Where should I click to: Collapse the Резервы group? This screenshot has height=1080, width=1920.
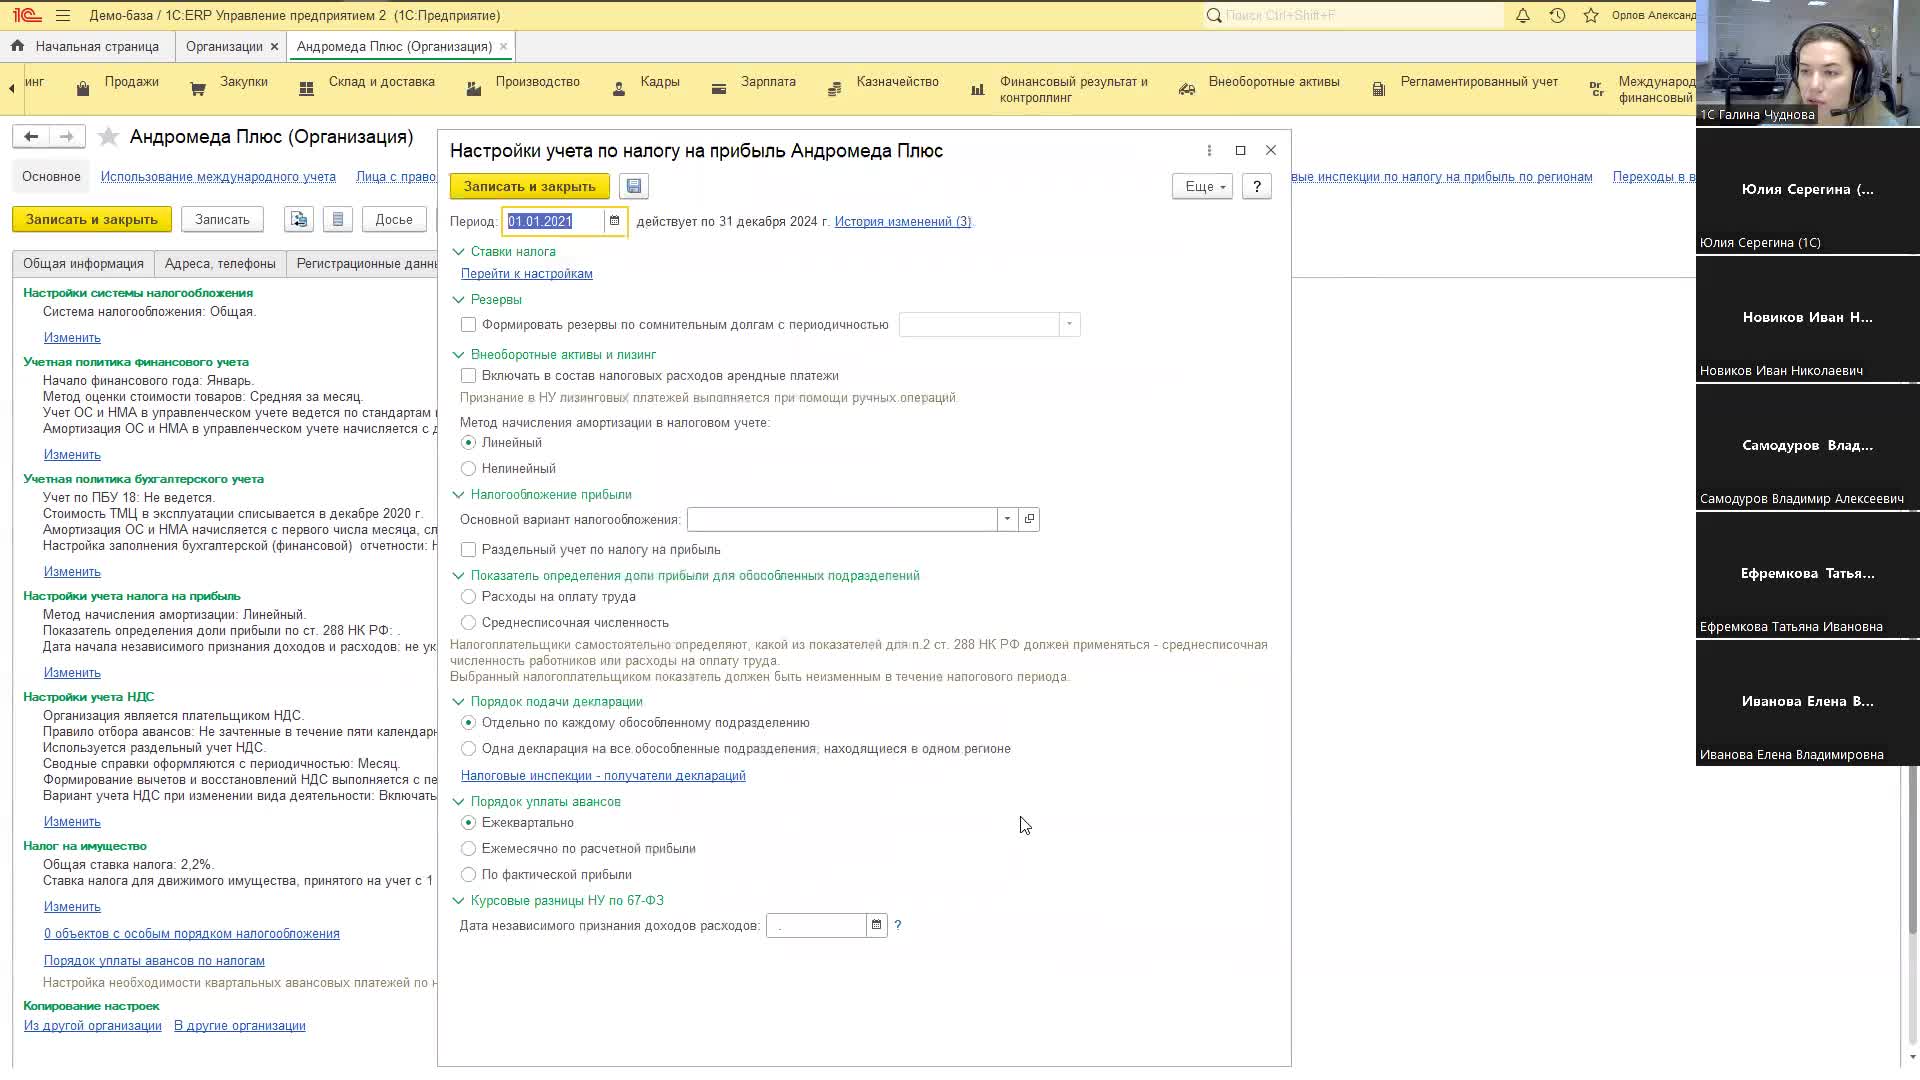tap(458, 300)
